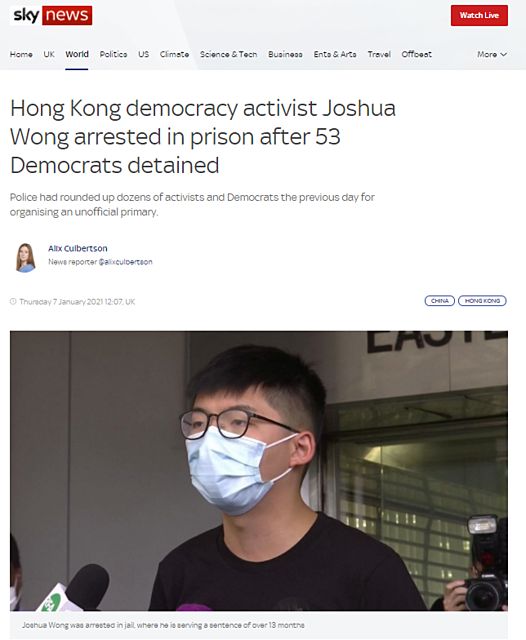Open the Climate section
The height and width of the screenshot is (640, 526).
click(x=174, y=54)
